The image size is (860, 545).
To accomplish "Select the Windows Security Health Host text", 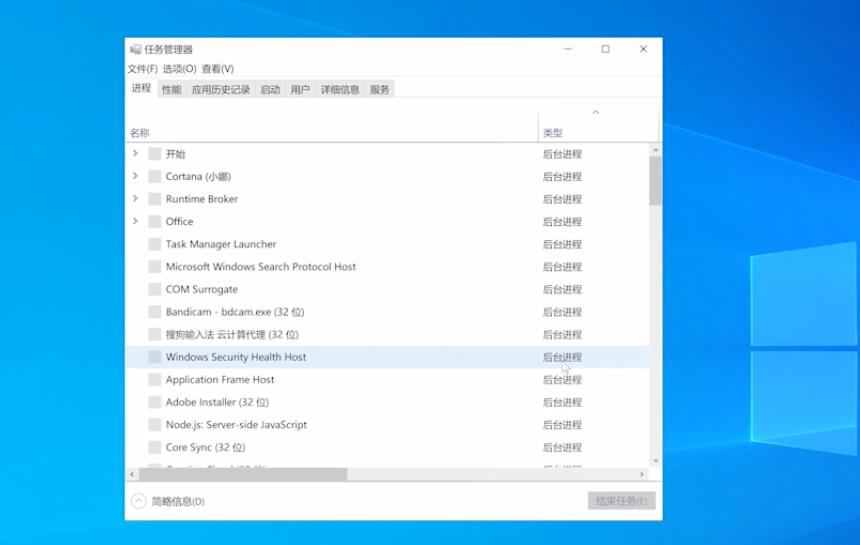I will (x=236, y=357).
